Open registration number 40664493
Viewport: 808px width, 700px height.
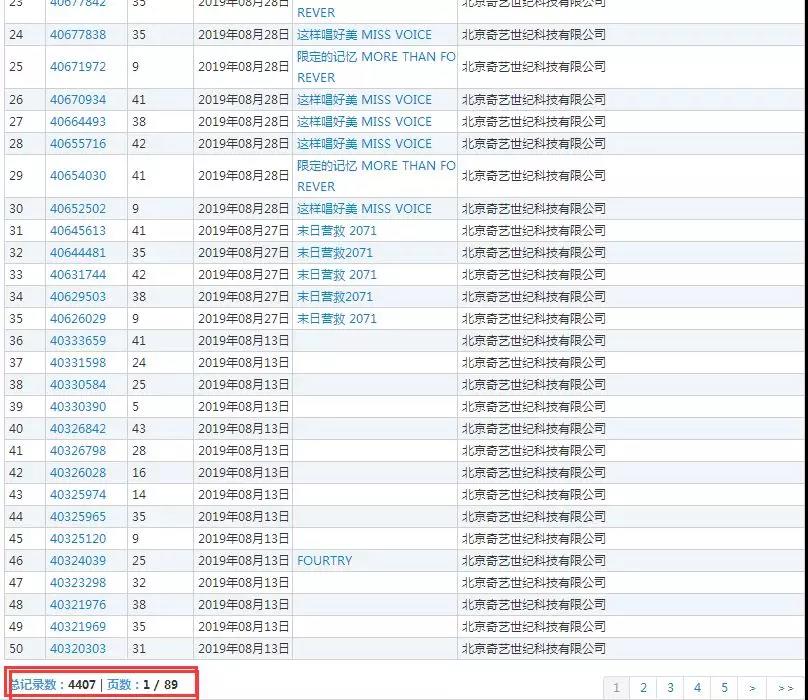(x=78, y=122)
